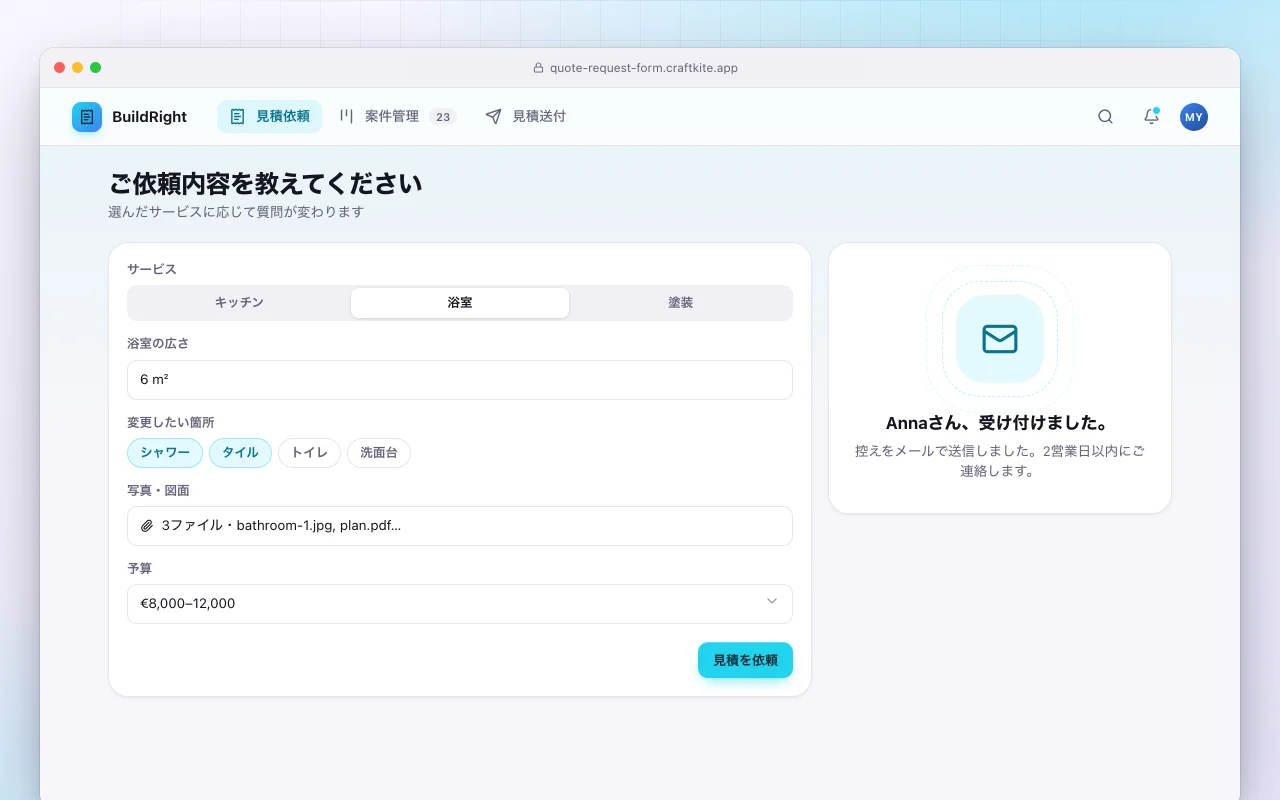Click the 浴室の広さ input field
The height and width of the screenshot is (800, 1280).
click(460, 380)
